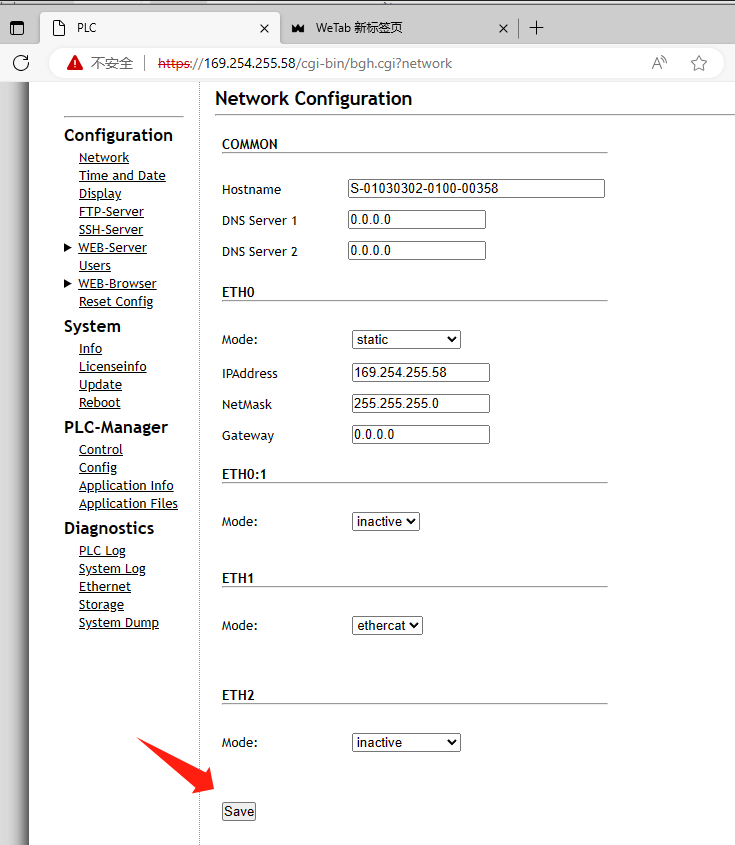Open the ETH2 Mode inactive dropdown
This screenshot has width=735, height=845.
pos(406,743)
